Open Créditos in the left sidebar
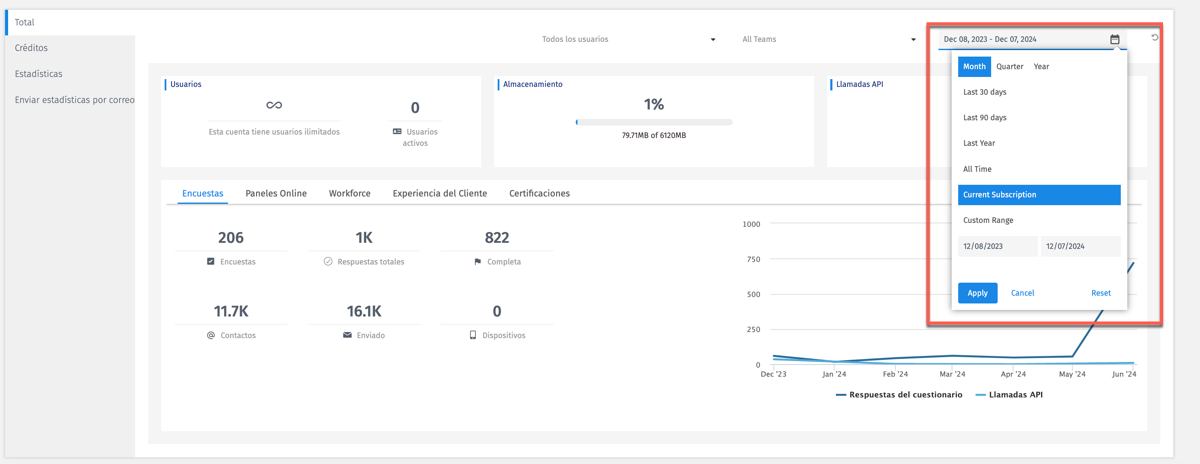 (x=31, y=48)
